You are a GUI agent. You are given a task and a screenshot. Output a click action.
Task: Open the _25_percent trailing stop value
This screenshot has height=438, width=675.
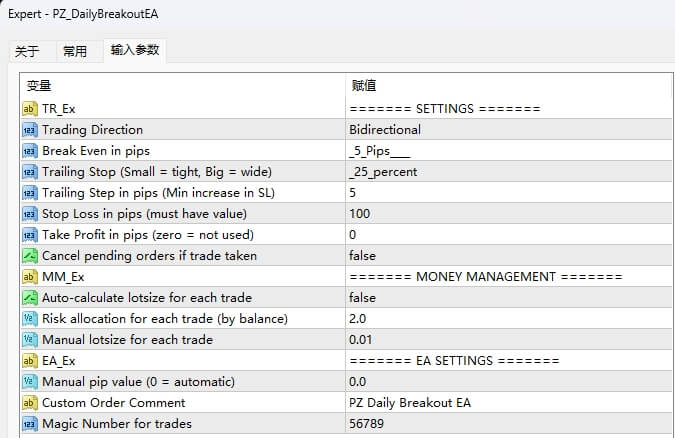tap(383, 171)
